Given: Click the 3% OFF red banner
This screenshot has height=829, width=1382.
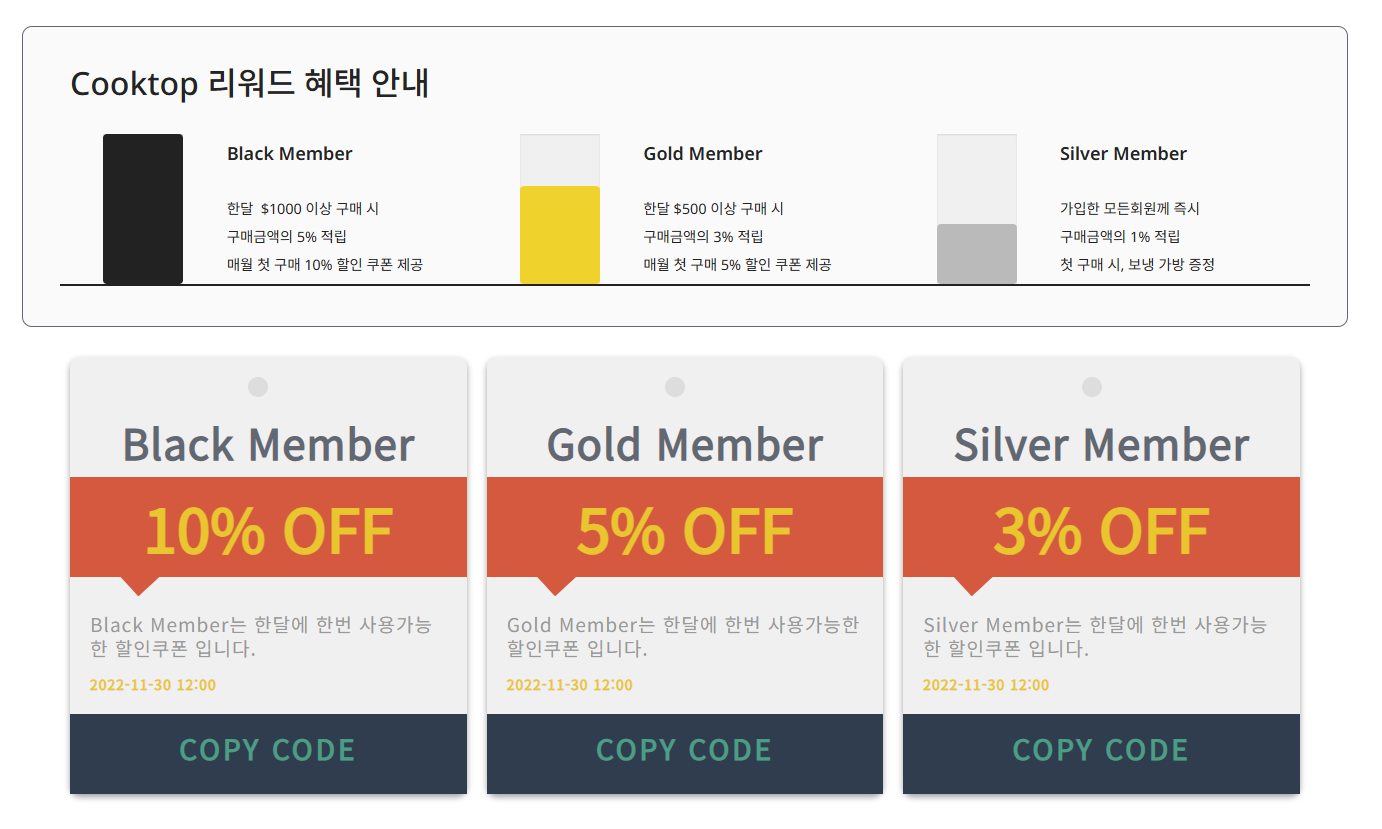Looking at the screenshot, I should pos(1101,527).
